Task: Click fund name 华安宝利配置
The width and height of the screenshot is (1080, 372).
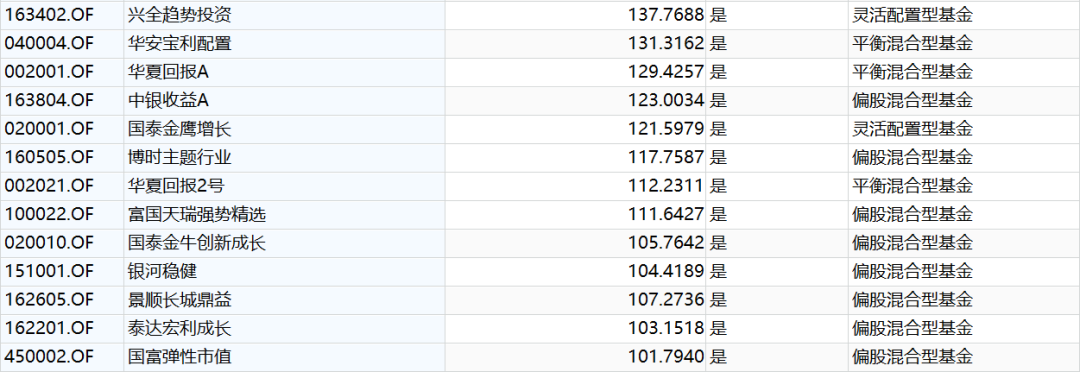Action: point(180,44)
